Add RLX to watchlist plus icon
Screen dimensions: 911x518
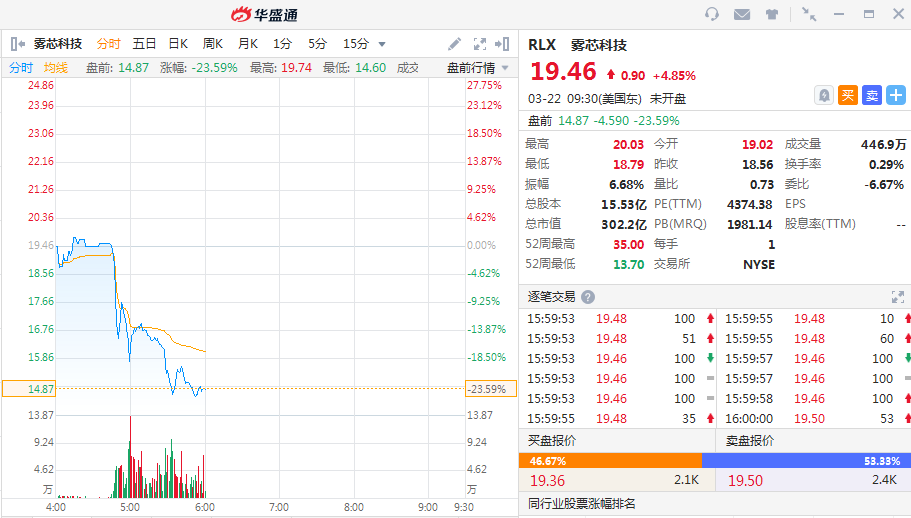pyautogui.click(x=896, y=95)
